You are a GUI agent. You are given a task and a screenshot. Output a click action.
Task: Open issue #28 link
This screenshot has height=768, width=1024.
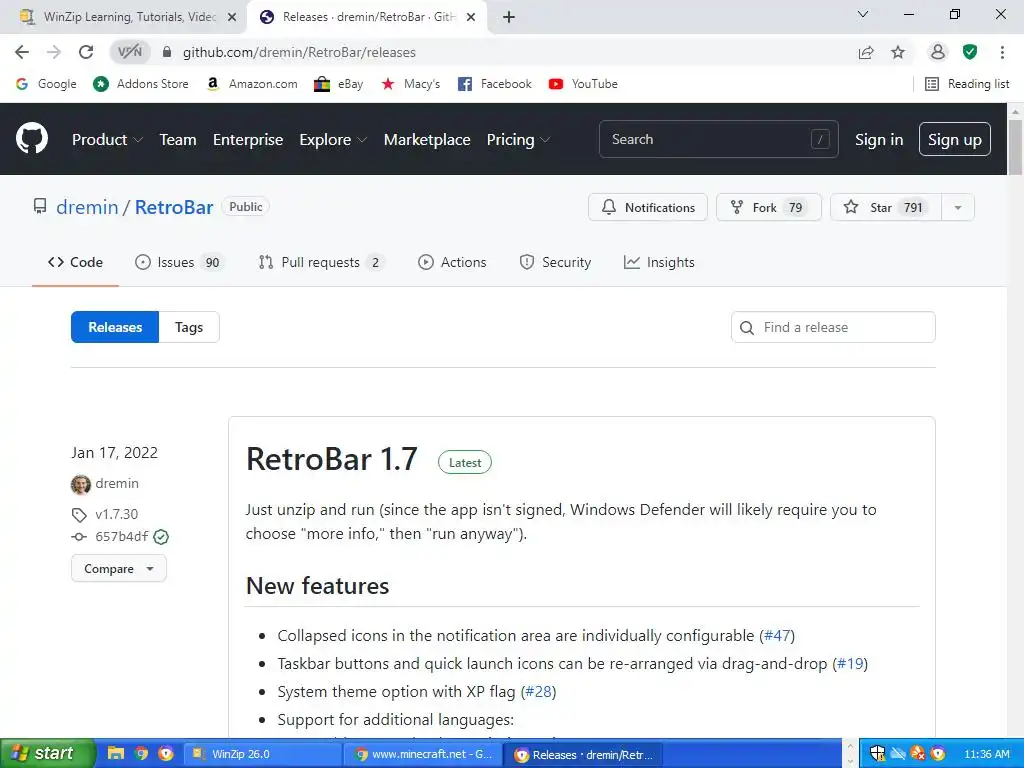point(538,692)
